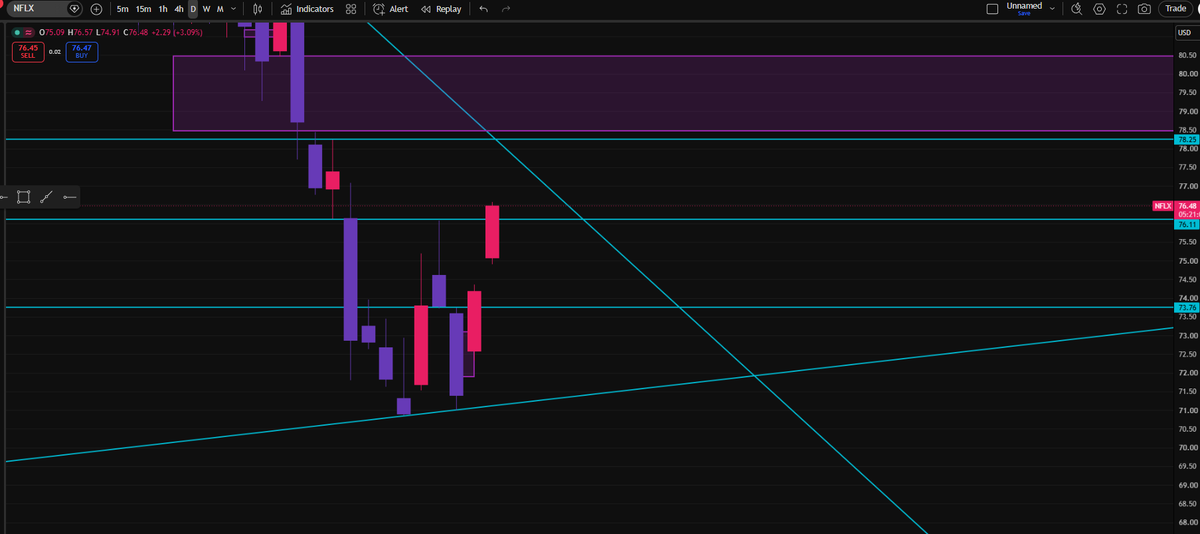Switch to the 1h timeframe
The height and width of the screenshot is (534, 1200).
163,9
